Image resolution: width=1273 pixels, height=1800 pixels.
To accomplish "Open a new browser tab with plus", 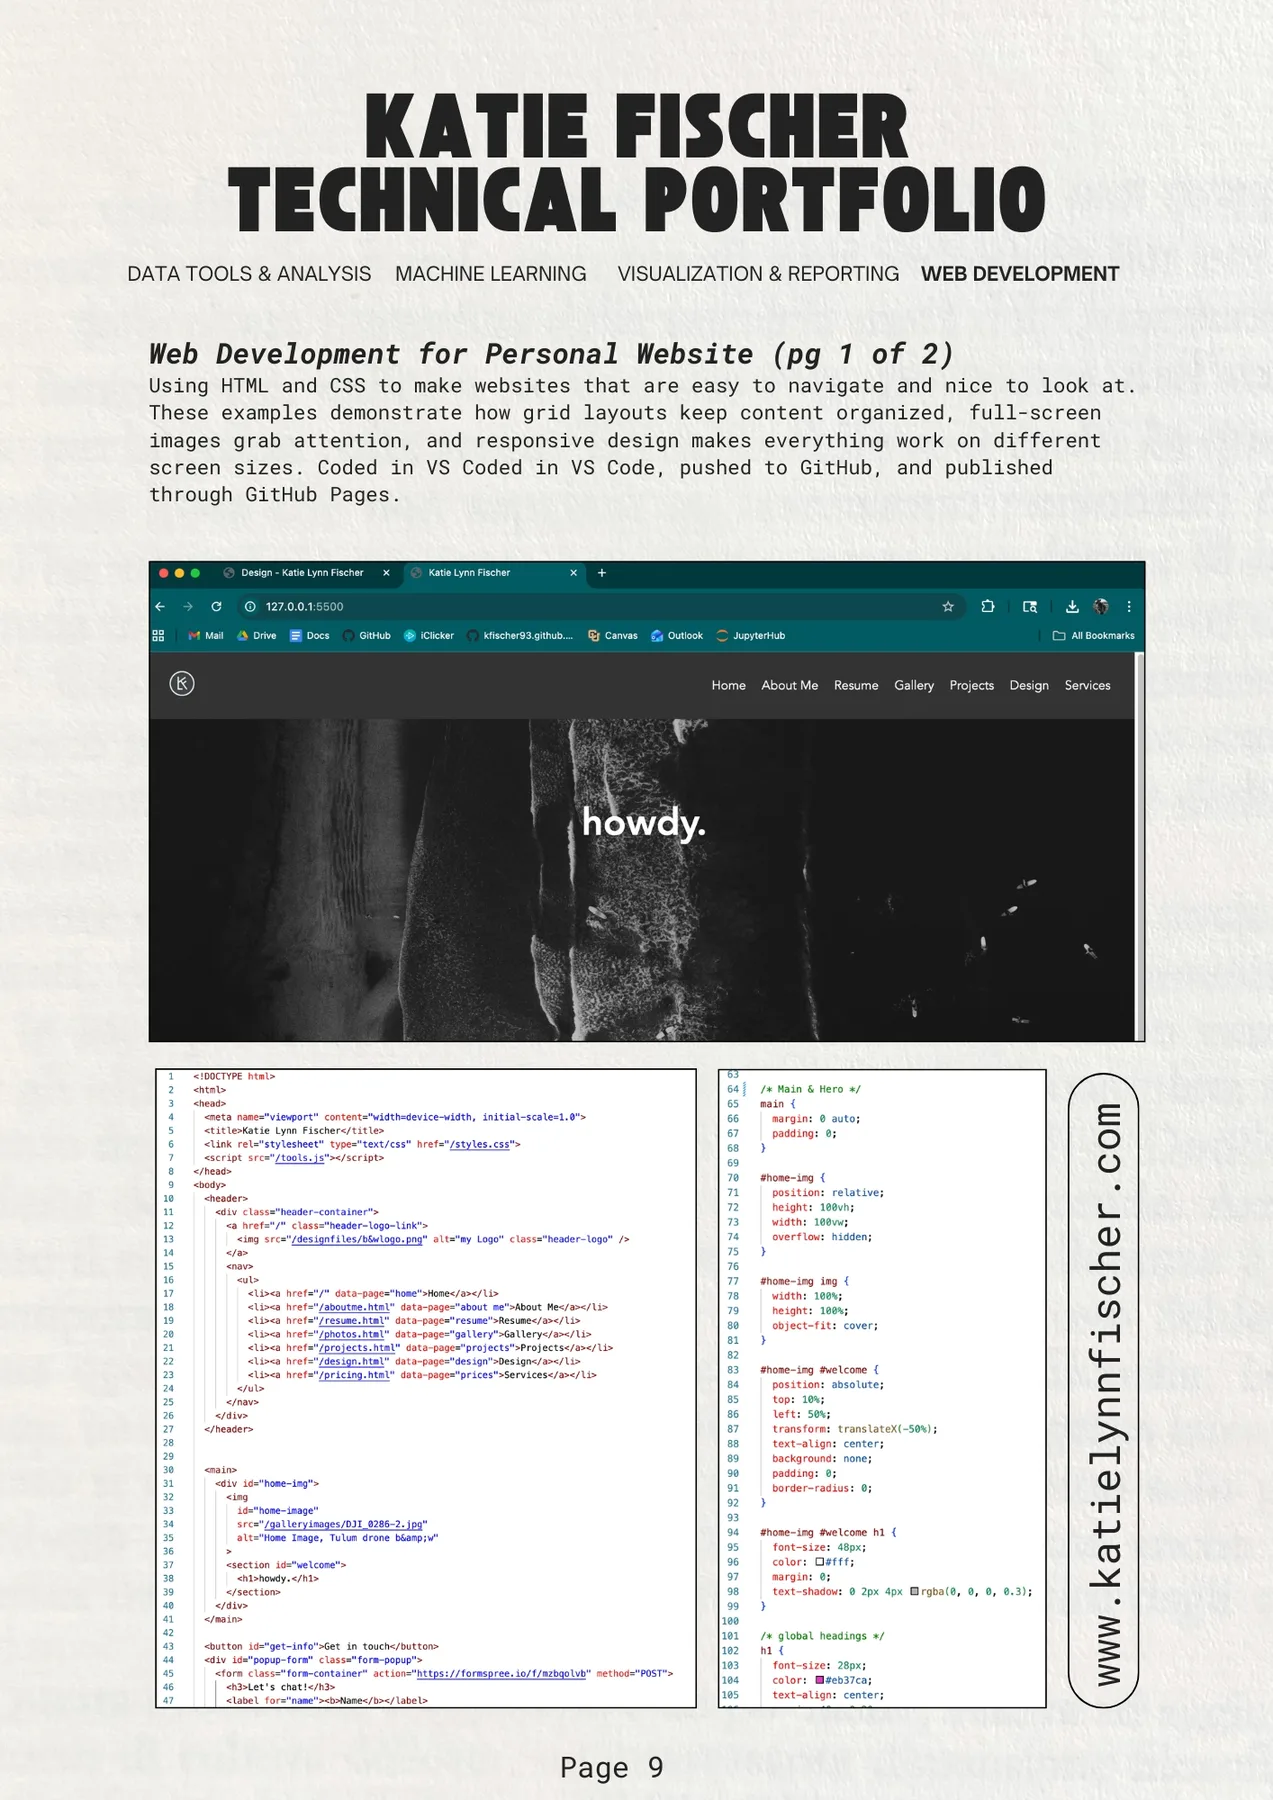I will pos(602,573).
